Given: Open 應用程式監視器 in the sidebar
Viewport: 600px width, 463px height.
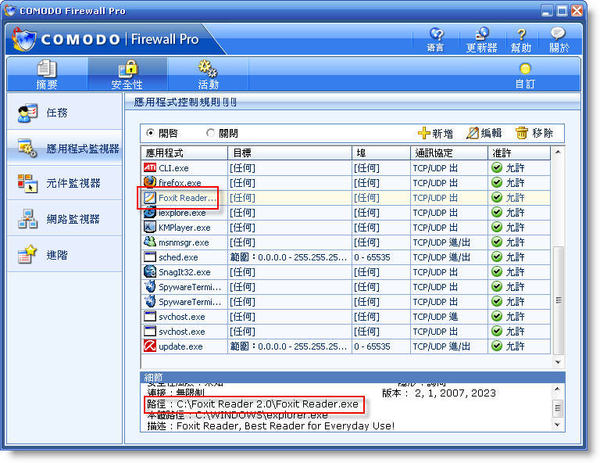Looking at the screenshot, I should (x=64, y=148).
